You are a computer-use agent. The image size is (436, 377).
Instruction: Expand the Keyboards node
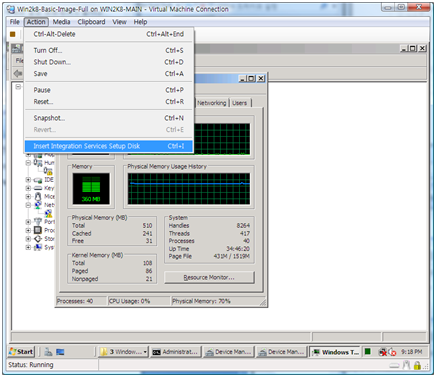(28, 188)
